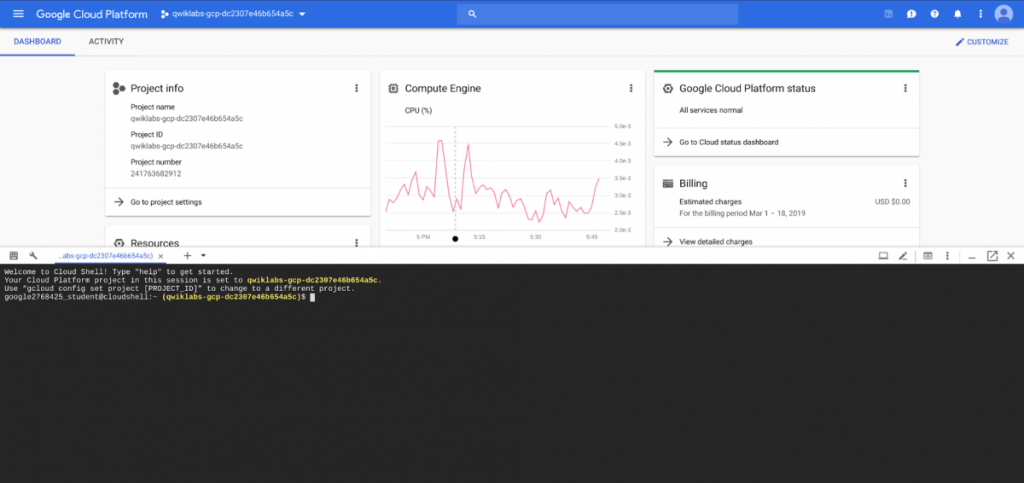Open the user account avatar

pos(1003,14)
